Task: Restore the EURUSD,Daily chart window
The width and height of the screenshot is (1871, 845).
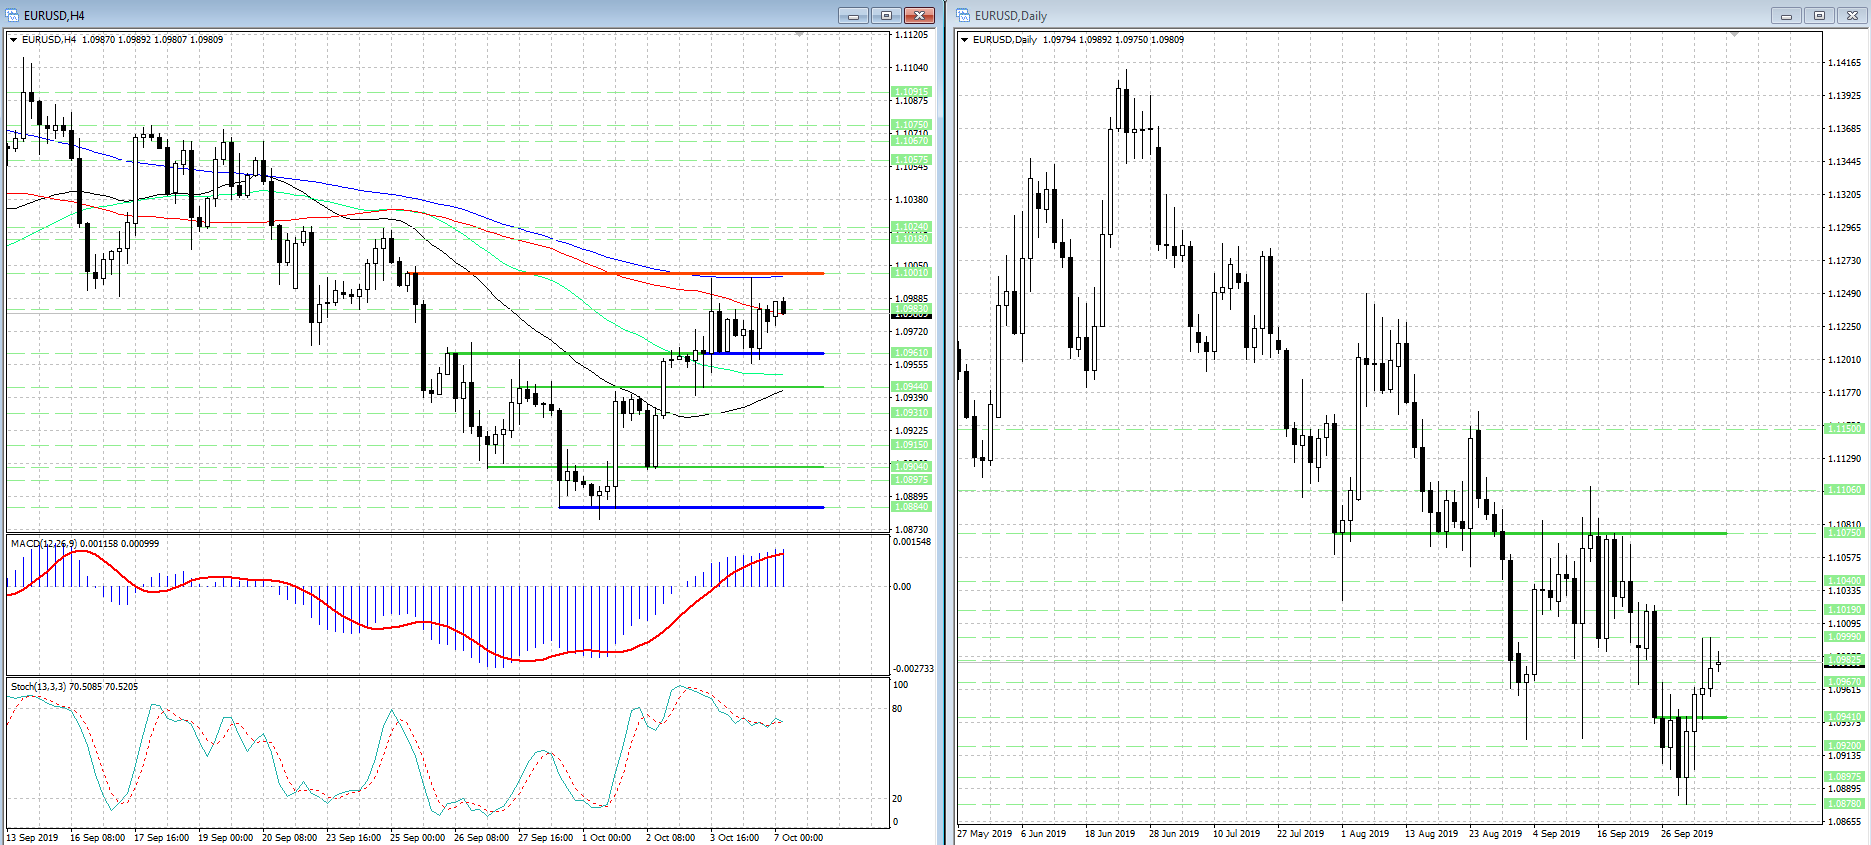Action: (1819, 15)
